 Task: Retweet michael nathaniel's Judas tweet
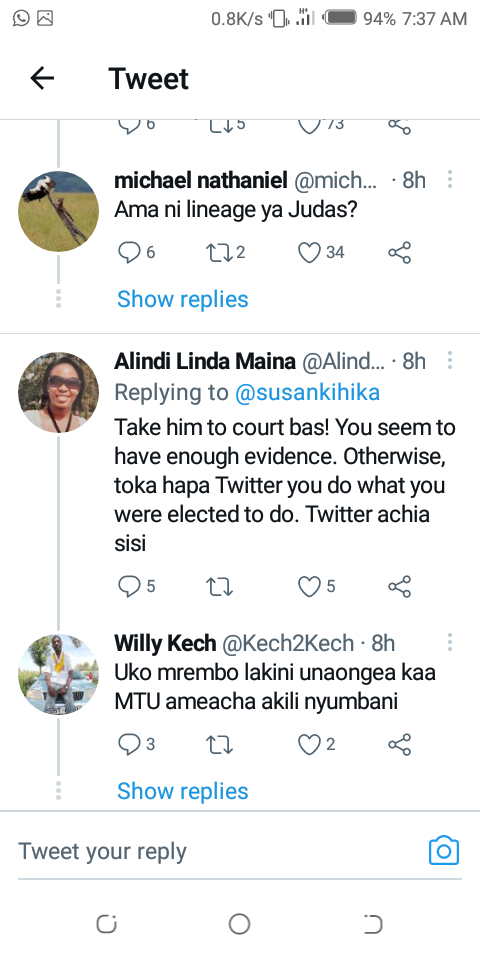219,252
